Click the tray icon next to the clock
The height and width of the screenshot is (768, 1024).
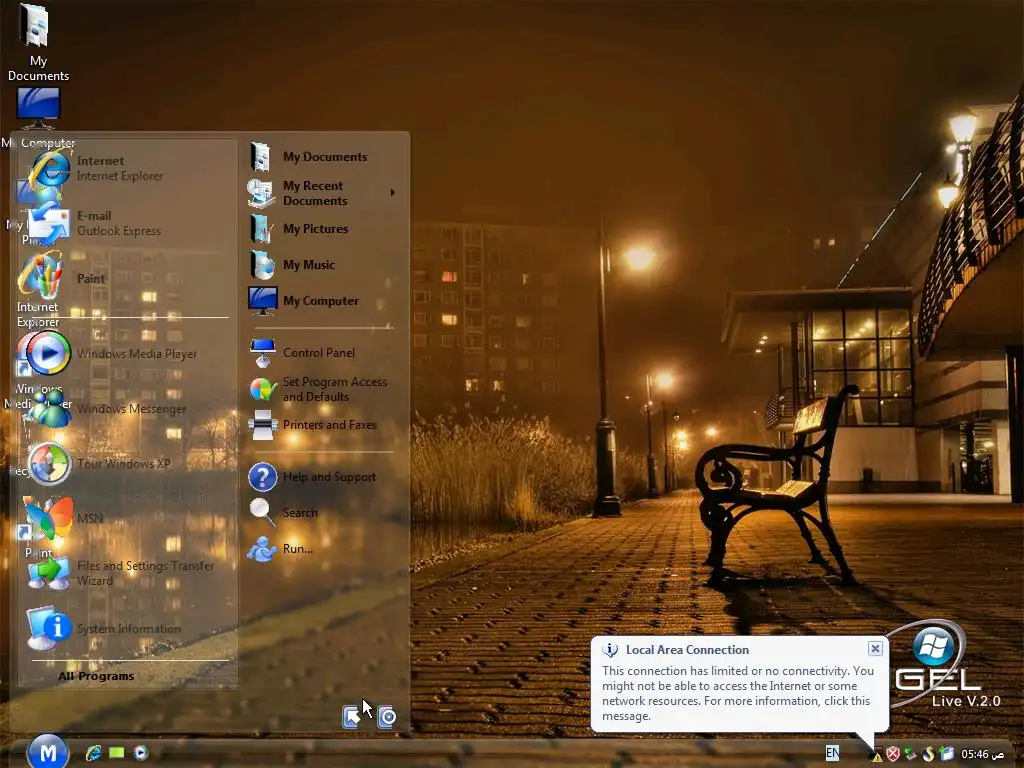[946, 754]
